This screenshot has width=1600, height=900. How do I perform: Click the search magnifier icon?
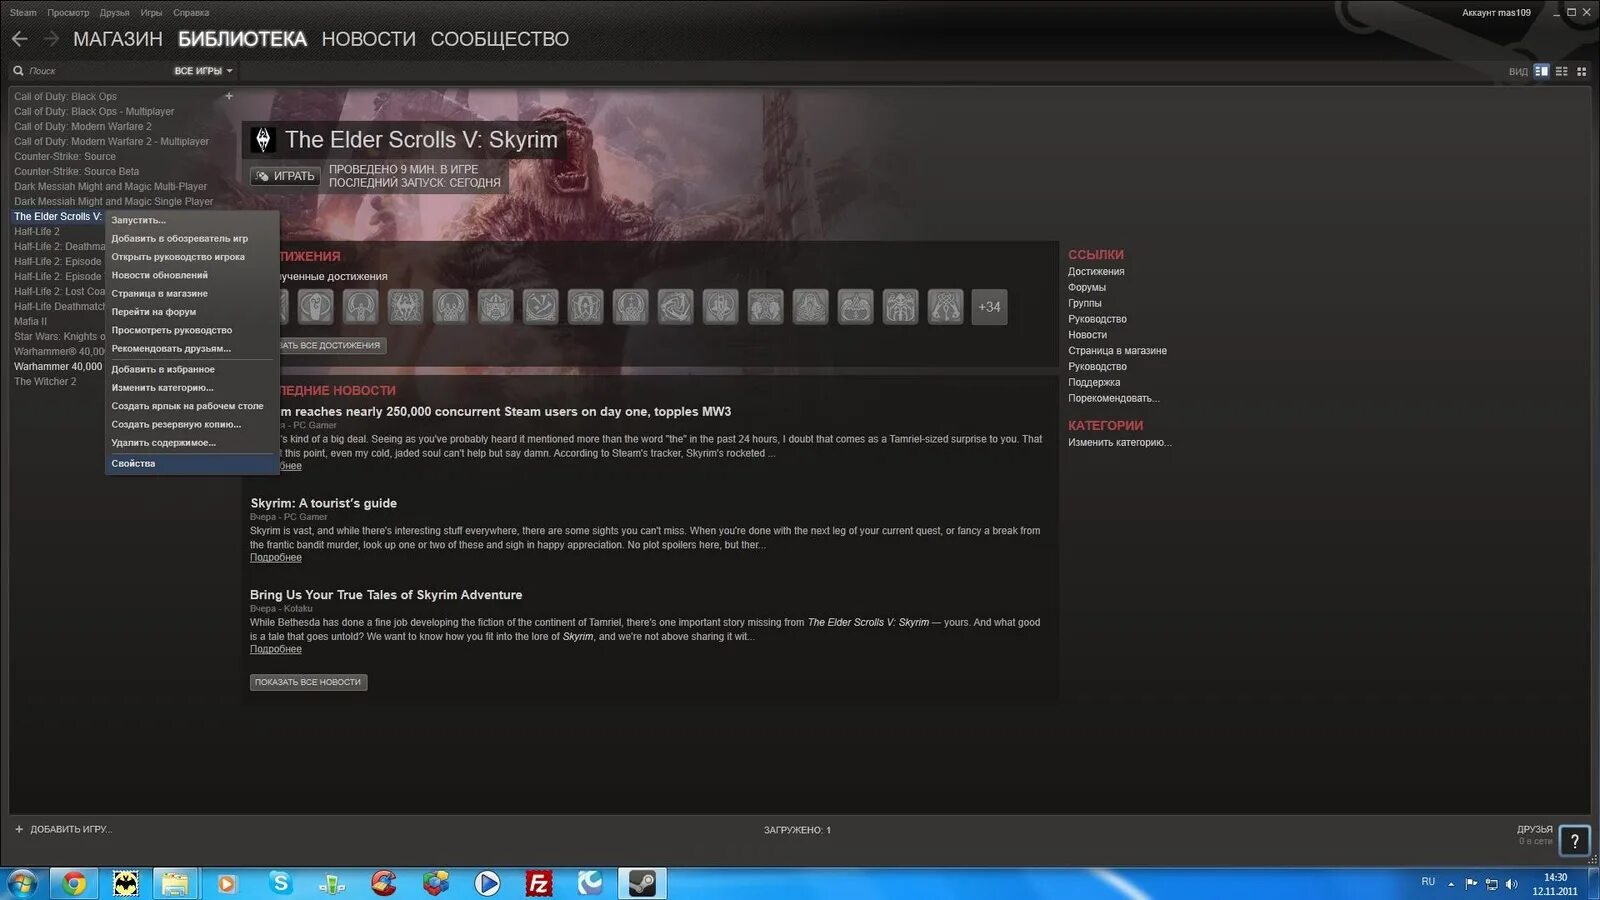[x=18, y=71]
